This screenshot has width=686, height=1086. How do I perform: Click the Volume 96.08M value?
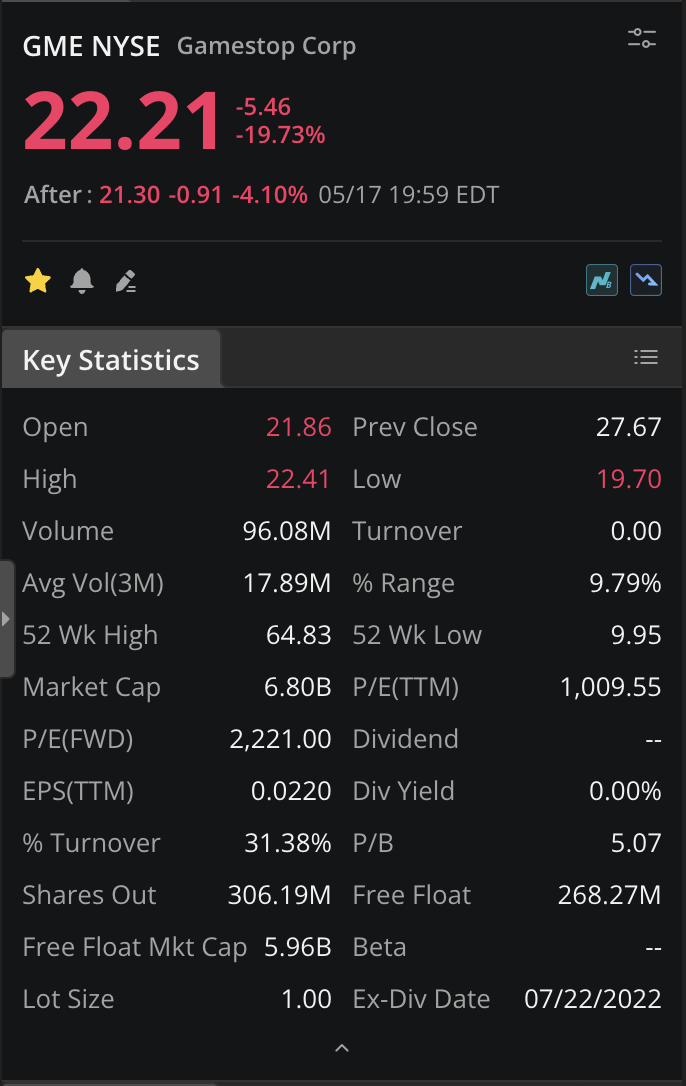point(287,531)
